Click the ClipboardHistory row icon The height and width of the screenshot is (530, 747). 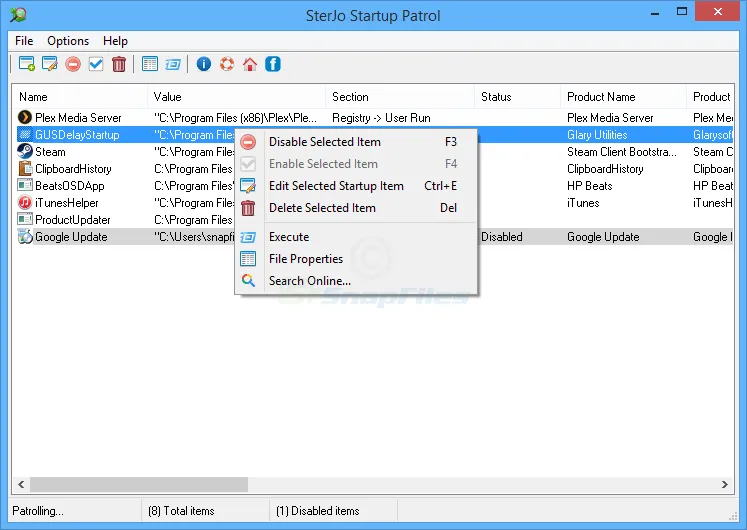25,169
